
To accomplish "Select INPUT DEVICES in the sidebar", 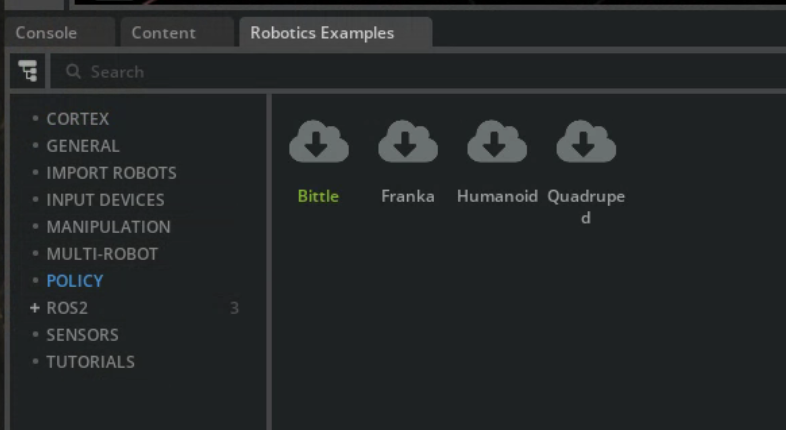I will click(105, 200).
